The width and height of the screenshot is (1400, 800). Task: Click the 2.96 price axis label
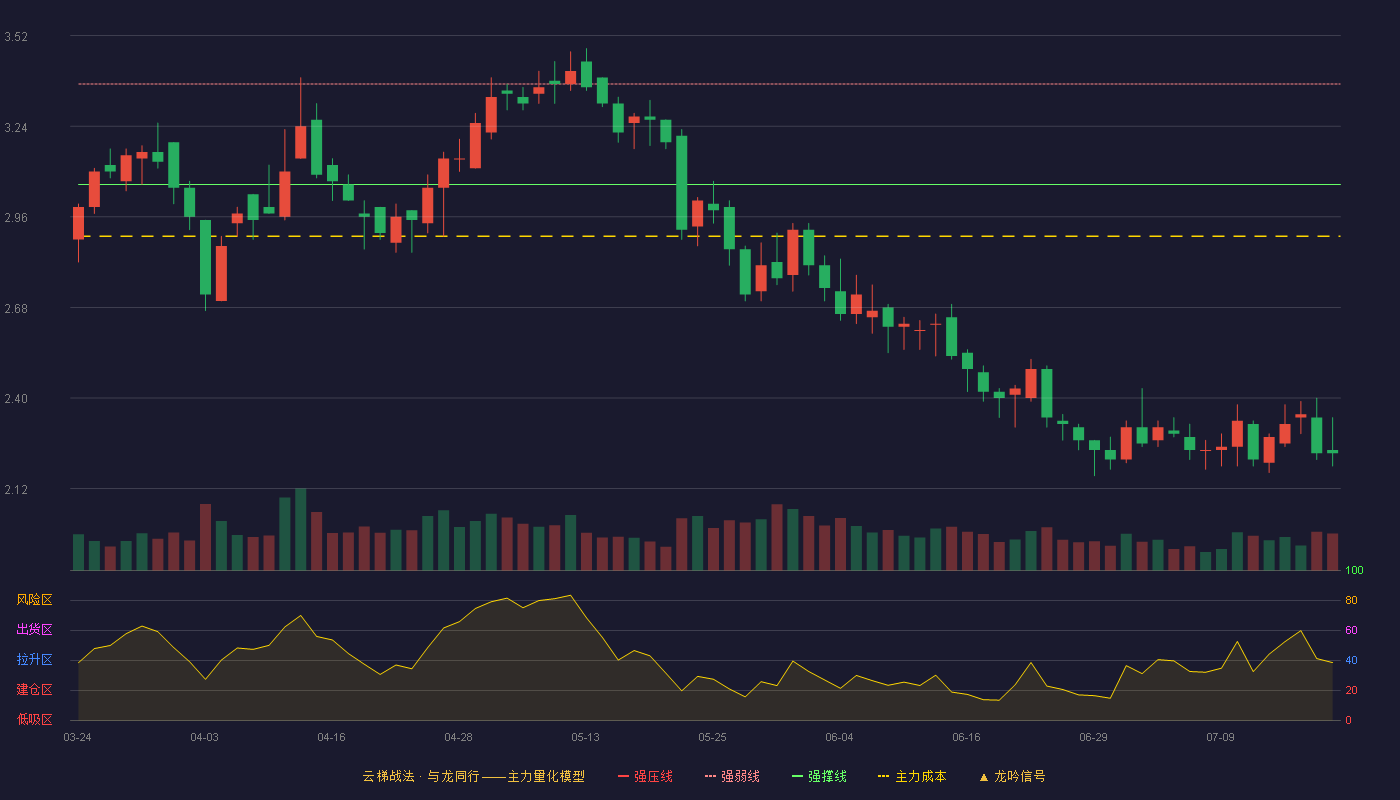(16, 218)
